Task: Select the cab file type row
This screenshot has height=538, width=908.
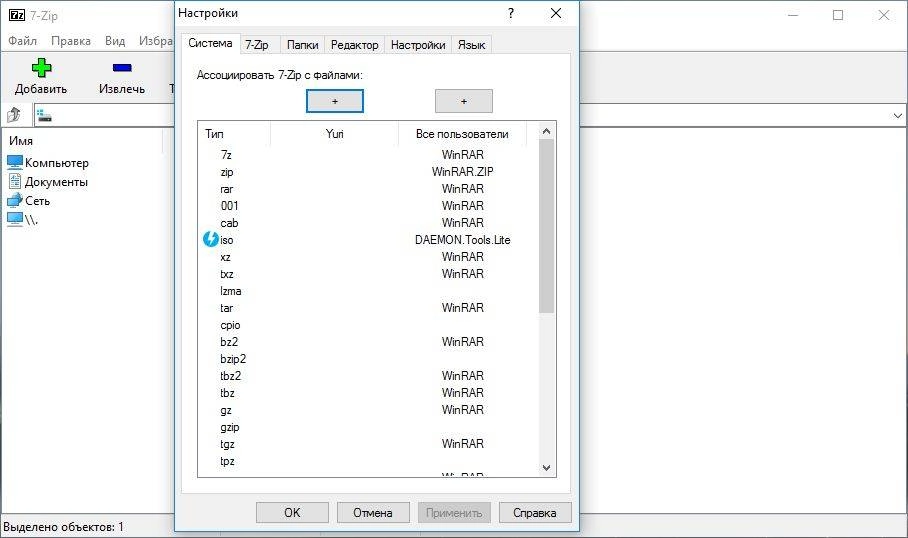Action: (x=368, y=223)
